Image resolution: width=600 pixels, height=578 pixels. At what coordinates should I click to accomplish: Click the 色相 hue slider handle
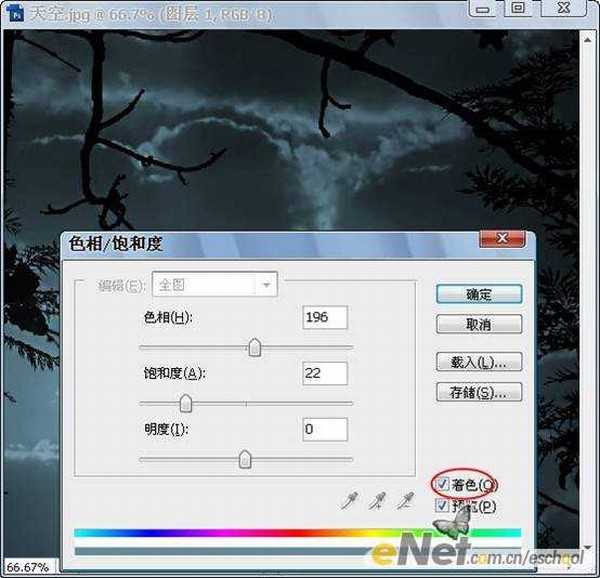[x=255, y=347]
